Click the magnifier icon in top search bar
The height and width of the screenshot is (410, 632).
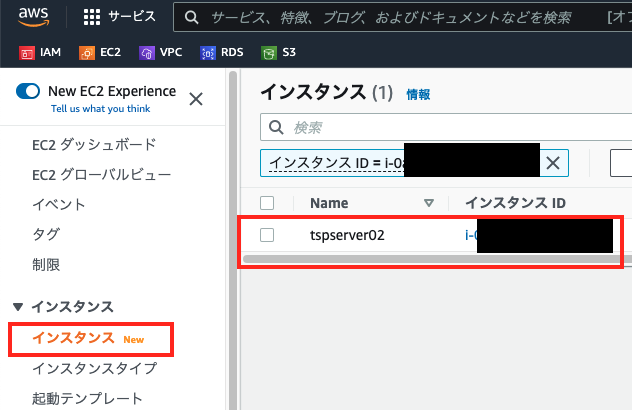coord(191,17)
